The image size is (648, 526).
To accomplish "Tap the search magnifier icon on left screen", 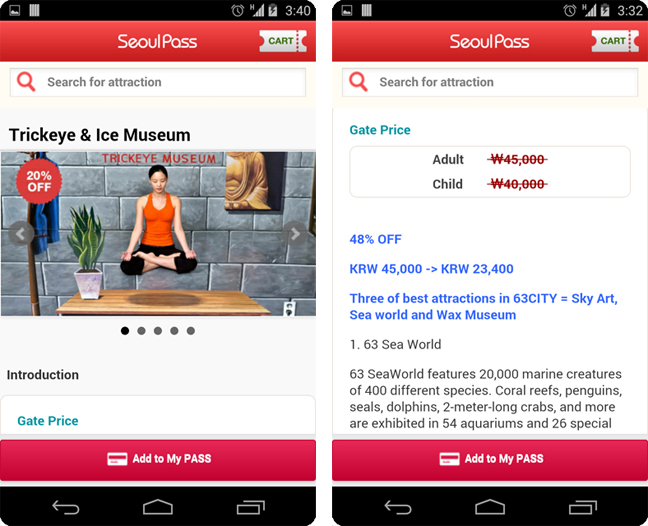I will pos(26,82).
